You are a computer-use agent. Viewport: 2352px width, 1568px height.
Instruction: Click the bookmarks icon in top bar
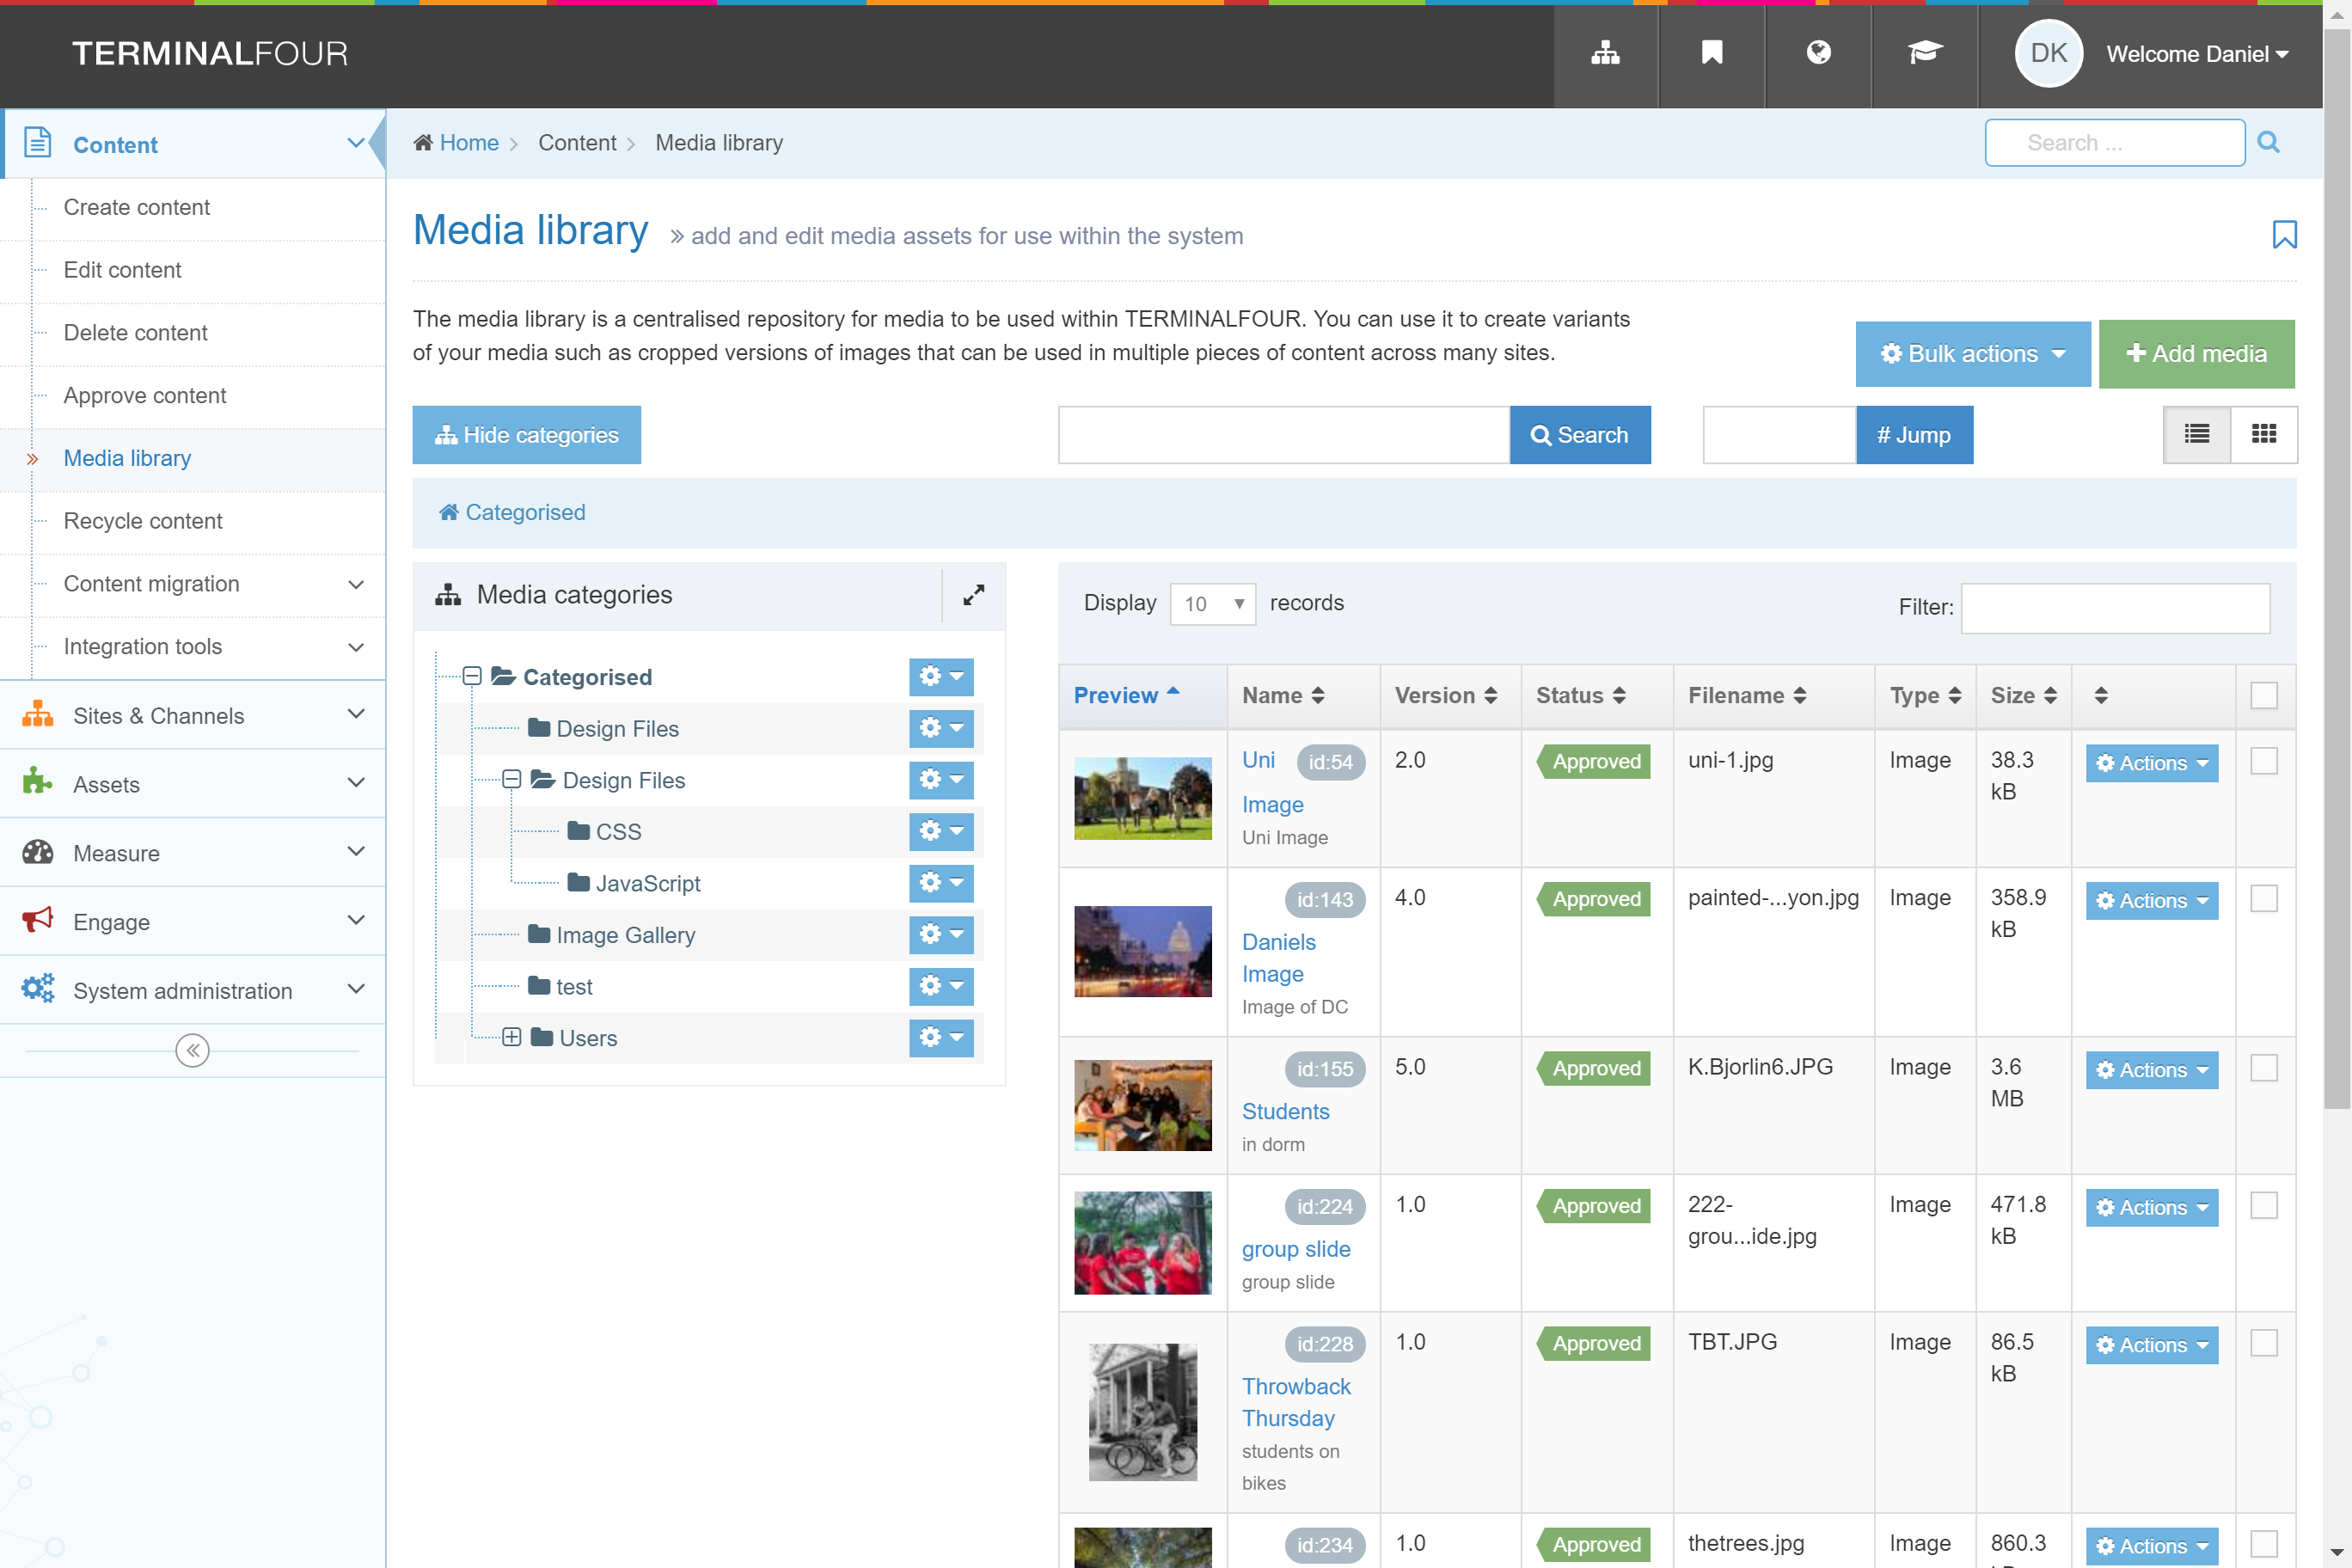(x=1711, y=54)
